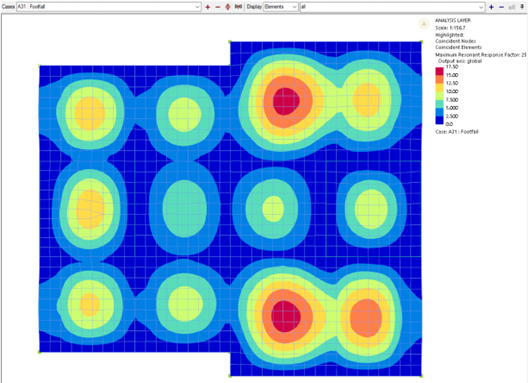This screenshot has width=528, height=383.
Task: Click the pin icon at toolbar end
Action: pos(522,7)
